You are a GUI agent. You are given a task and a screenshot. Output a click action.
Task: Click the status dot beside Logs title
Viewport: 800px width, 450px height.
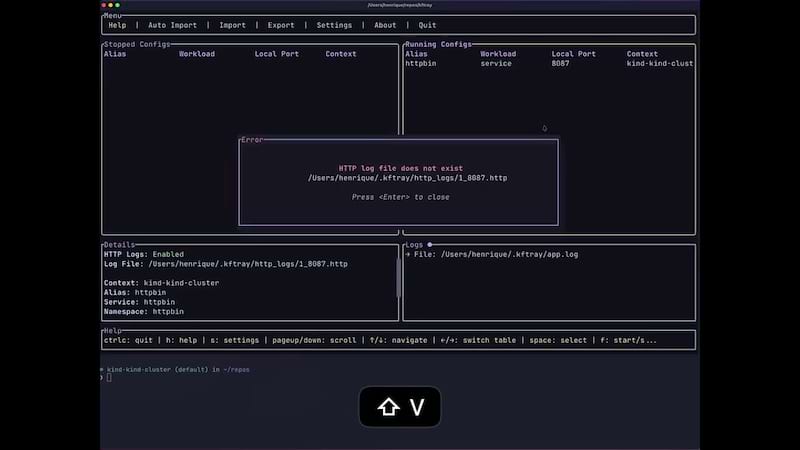[x=430, y=244]
